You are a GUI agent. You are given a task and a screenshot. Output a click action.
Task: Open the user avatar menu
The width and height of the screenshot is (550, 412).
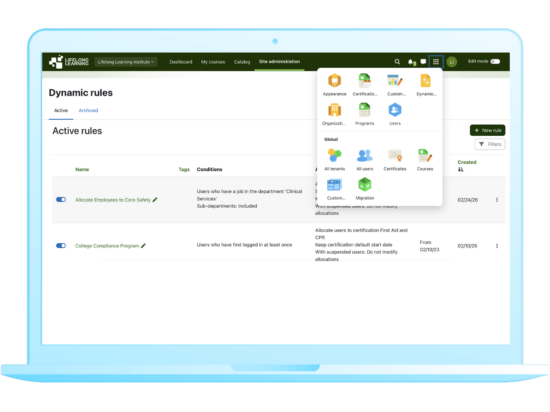[x=452, y=62]
